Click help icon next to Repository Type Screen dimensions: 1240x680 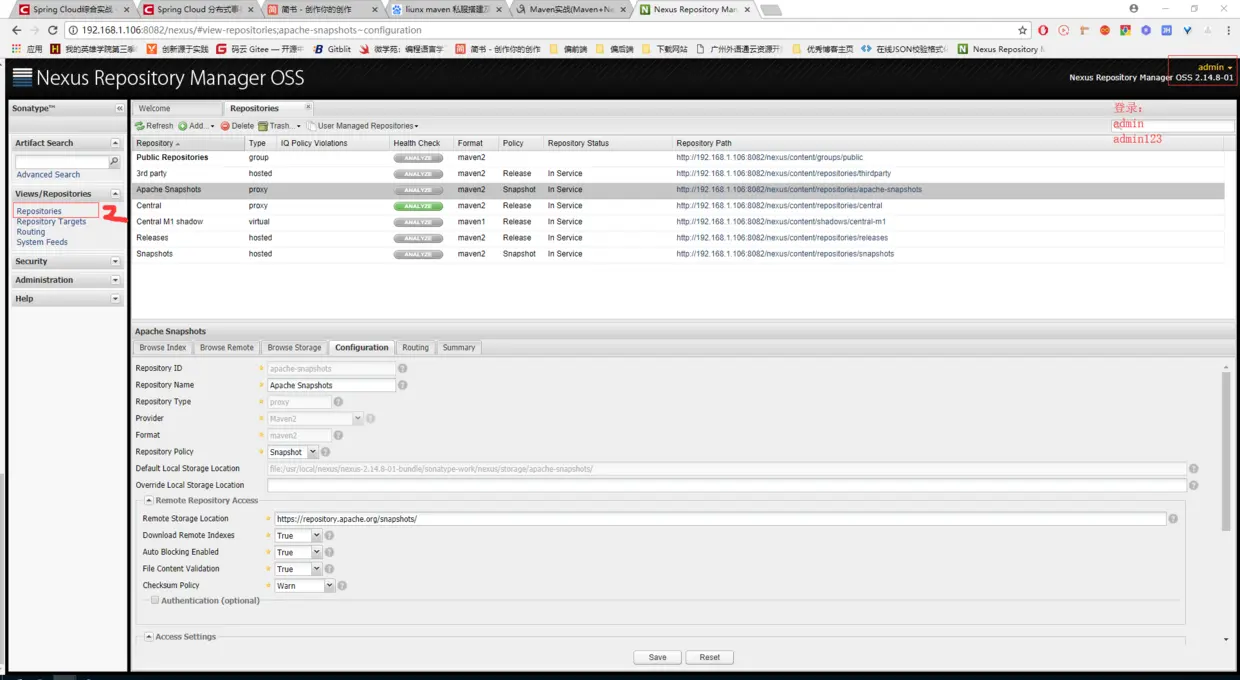pos(338,402)
